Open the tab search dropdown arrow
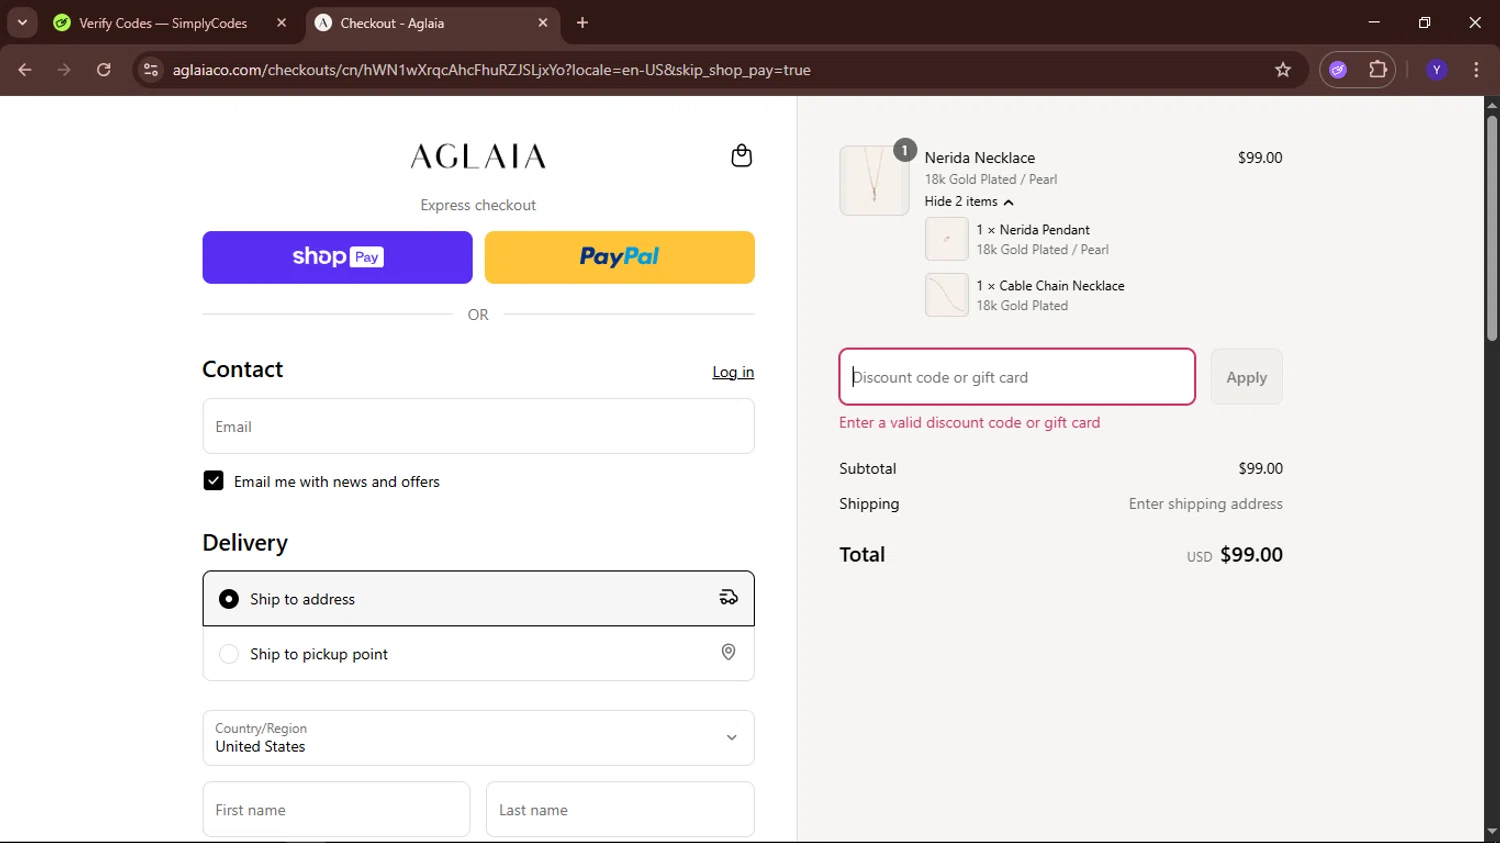The width and height of the screenshot is (1500, 843). click(22, 23)
